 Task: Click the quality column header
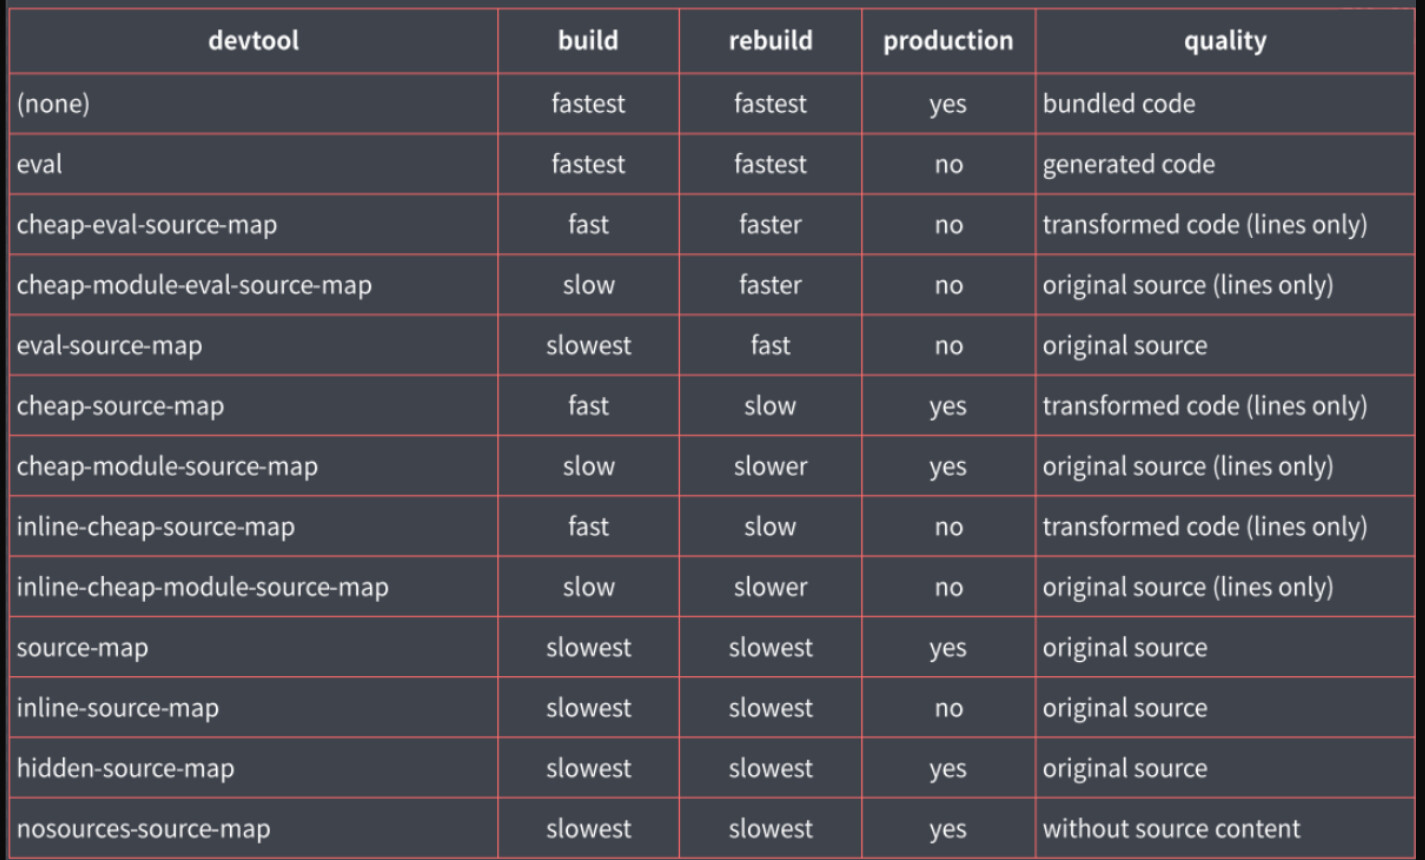(1225, 41)
